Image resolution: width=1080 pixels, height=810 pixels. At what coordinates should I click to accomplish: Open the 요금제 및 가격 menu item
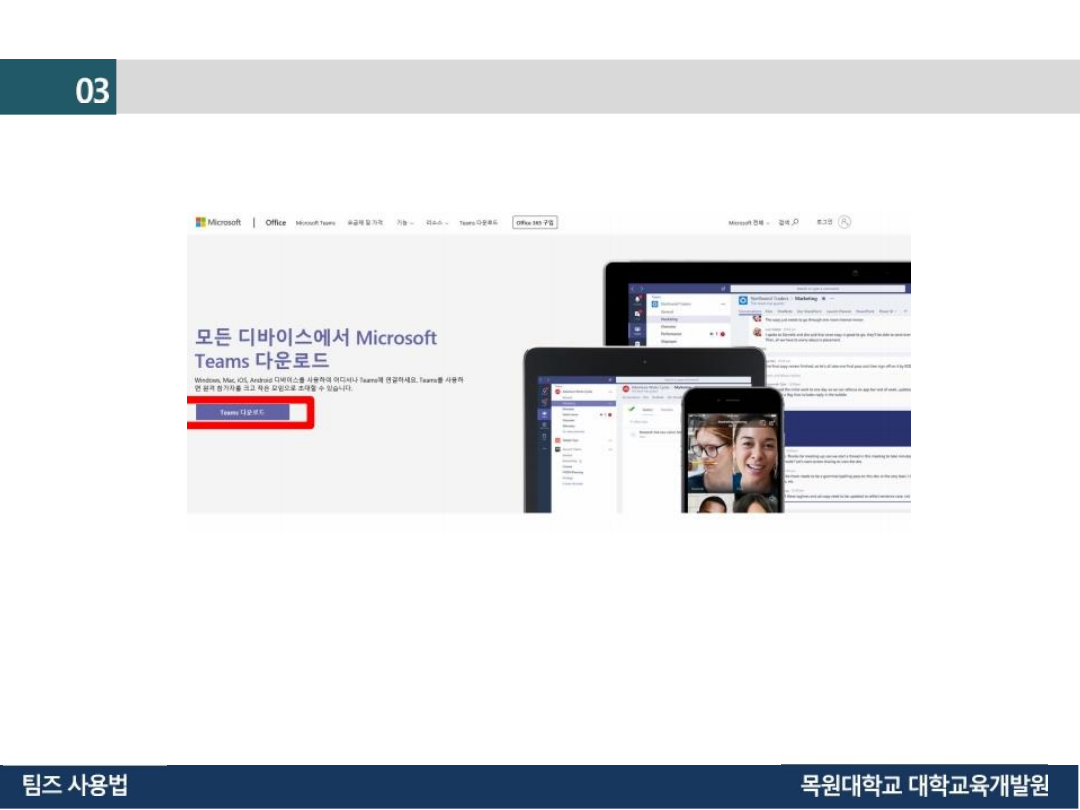(365, 223)
